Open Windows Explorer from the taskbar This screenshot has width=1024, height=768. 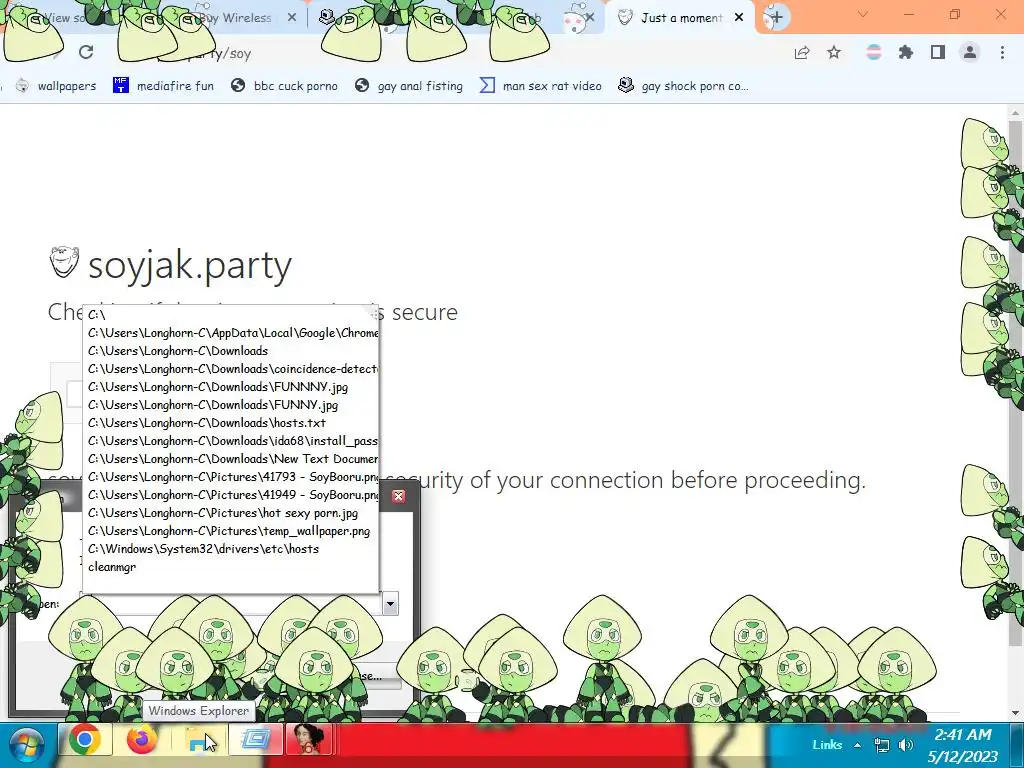pos(199,741)
